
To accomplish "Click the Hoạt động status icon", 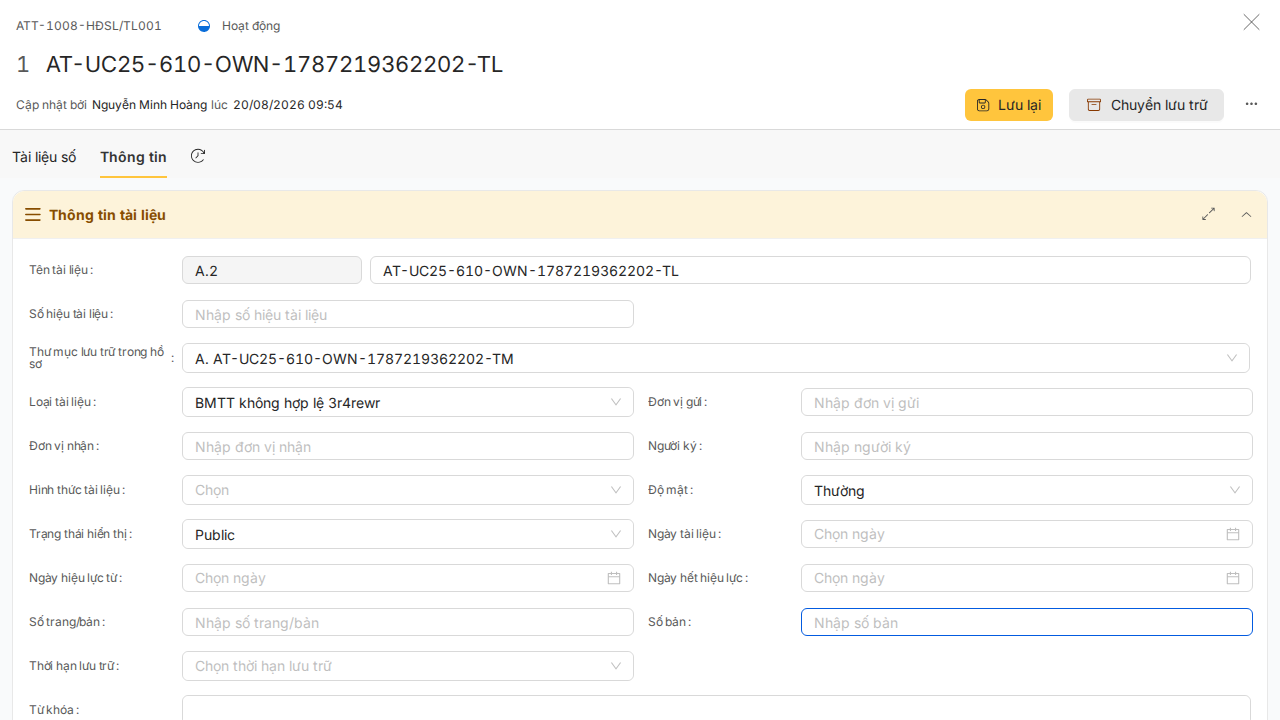I will pyautogui.click(x=204, y=26).
